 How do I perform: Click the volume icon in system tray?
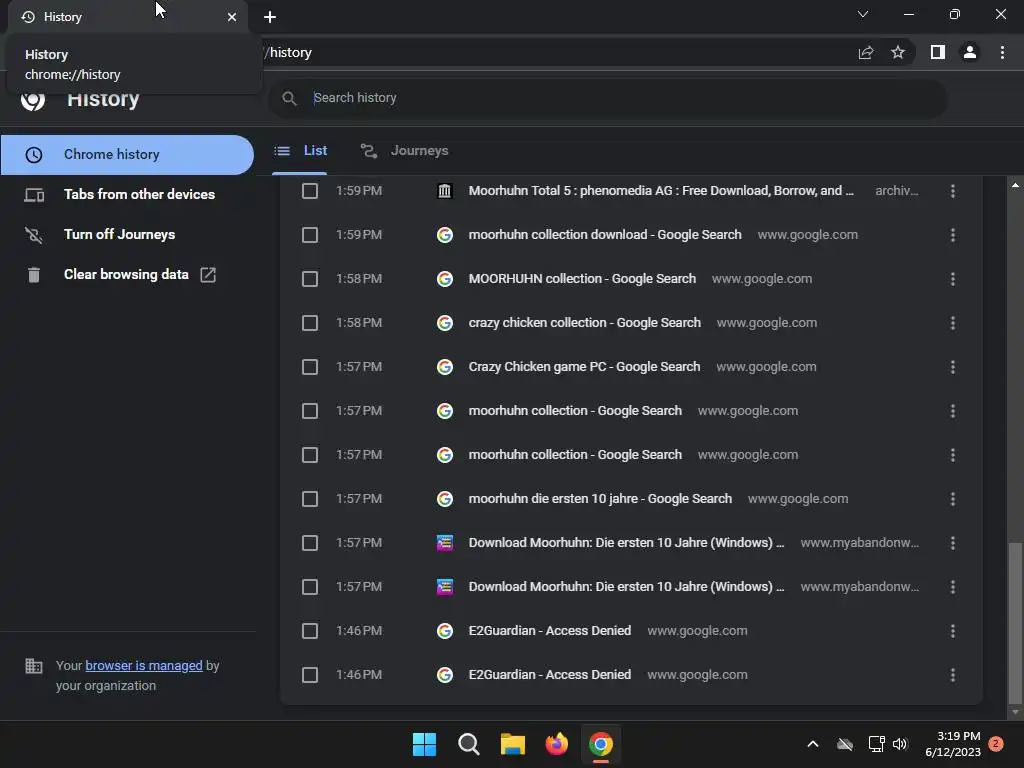(x=901, y=744)
